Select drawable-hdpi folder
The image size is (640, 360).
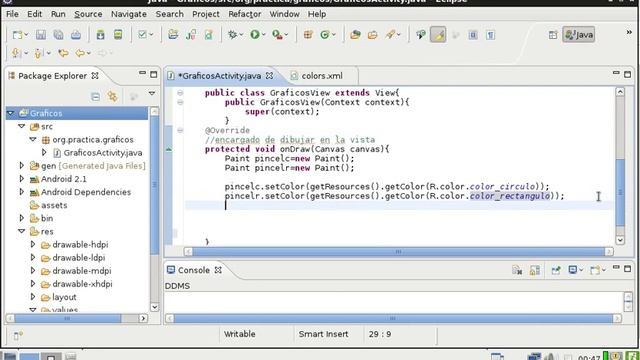pos(80,244)
